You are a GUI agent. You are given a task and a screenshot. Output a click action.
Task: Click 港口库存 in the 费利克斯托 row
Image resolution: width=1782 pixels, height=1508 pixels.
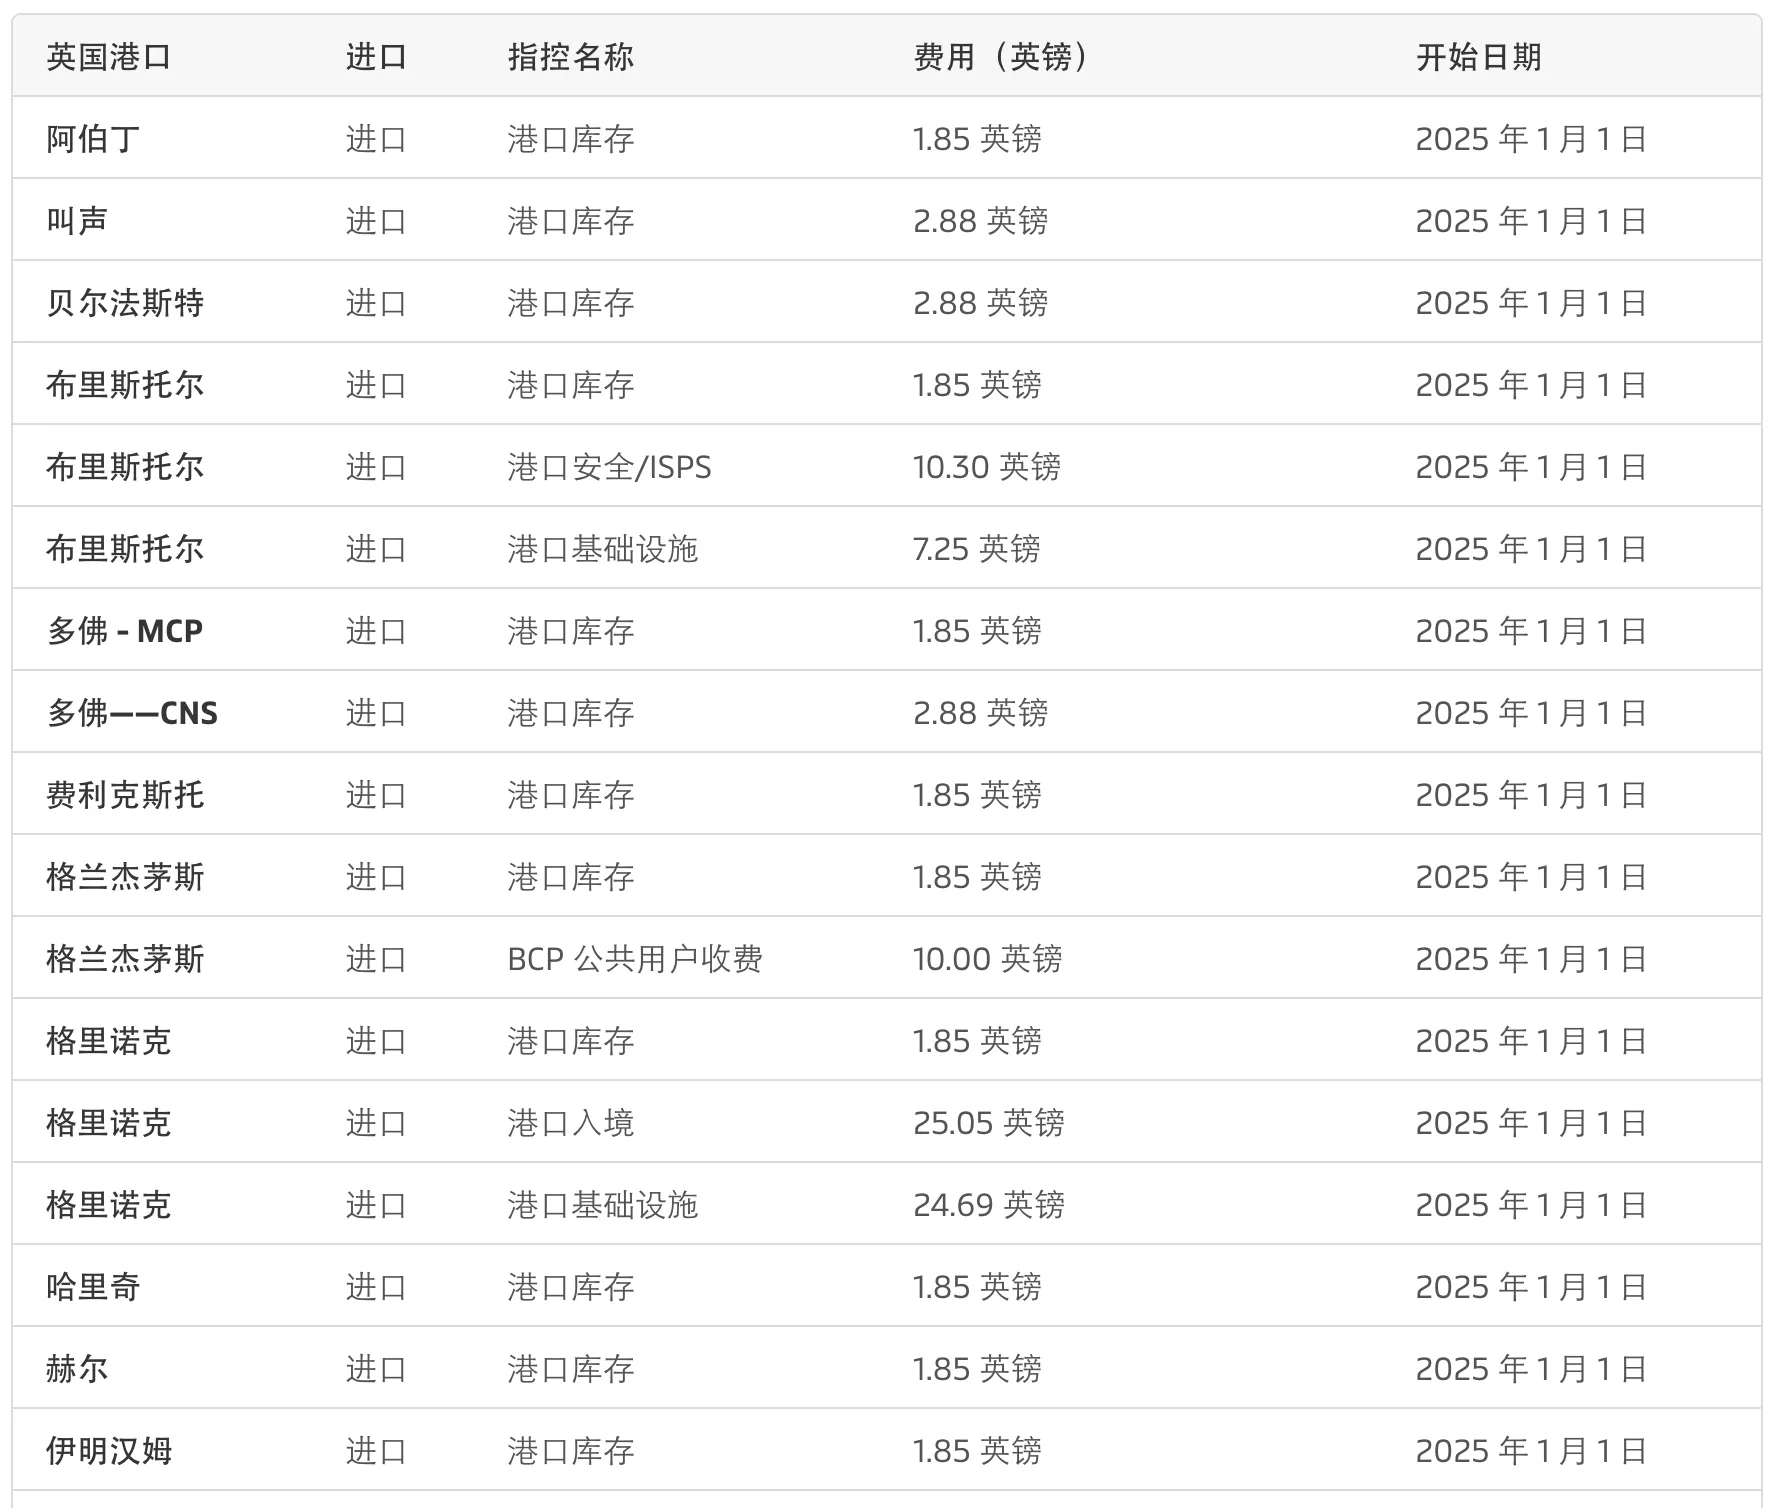[570, 795]
